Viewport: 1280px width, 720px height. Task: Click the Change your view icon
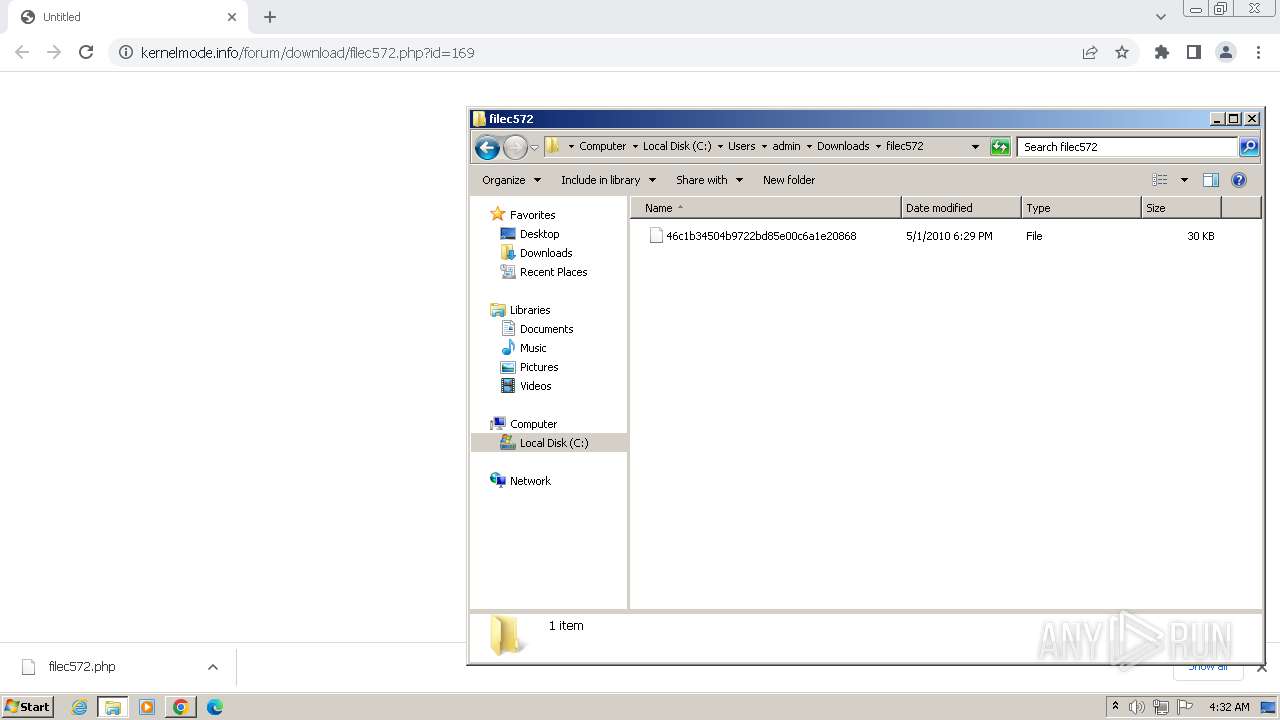[x=1160, y=180]
